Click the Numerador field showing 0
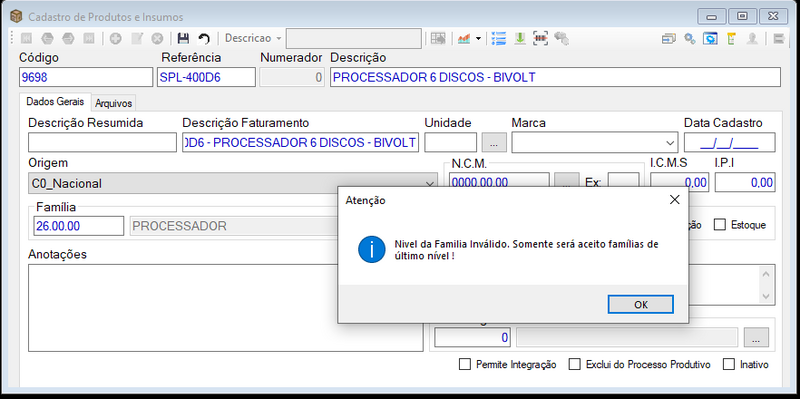Image resolution: width=800 pixels, height=399 pixels. [x=292, y=78]
